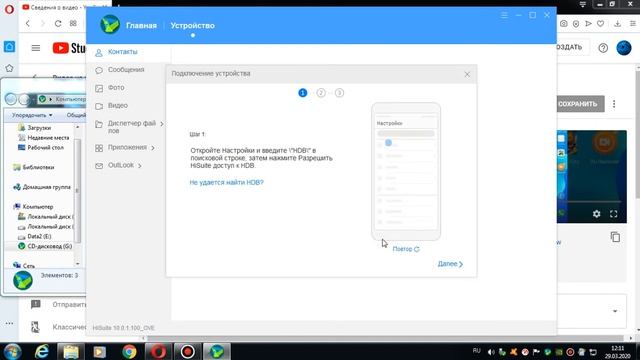Screen dimensions: 640x360
Task: Expand the dropdown arrow in YouTube Studio panel
Action: pyautogui.click(x=615, y=311)
